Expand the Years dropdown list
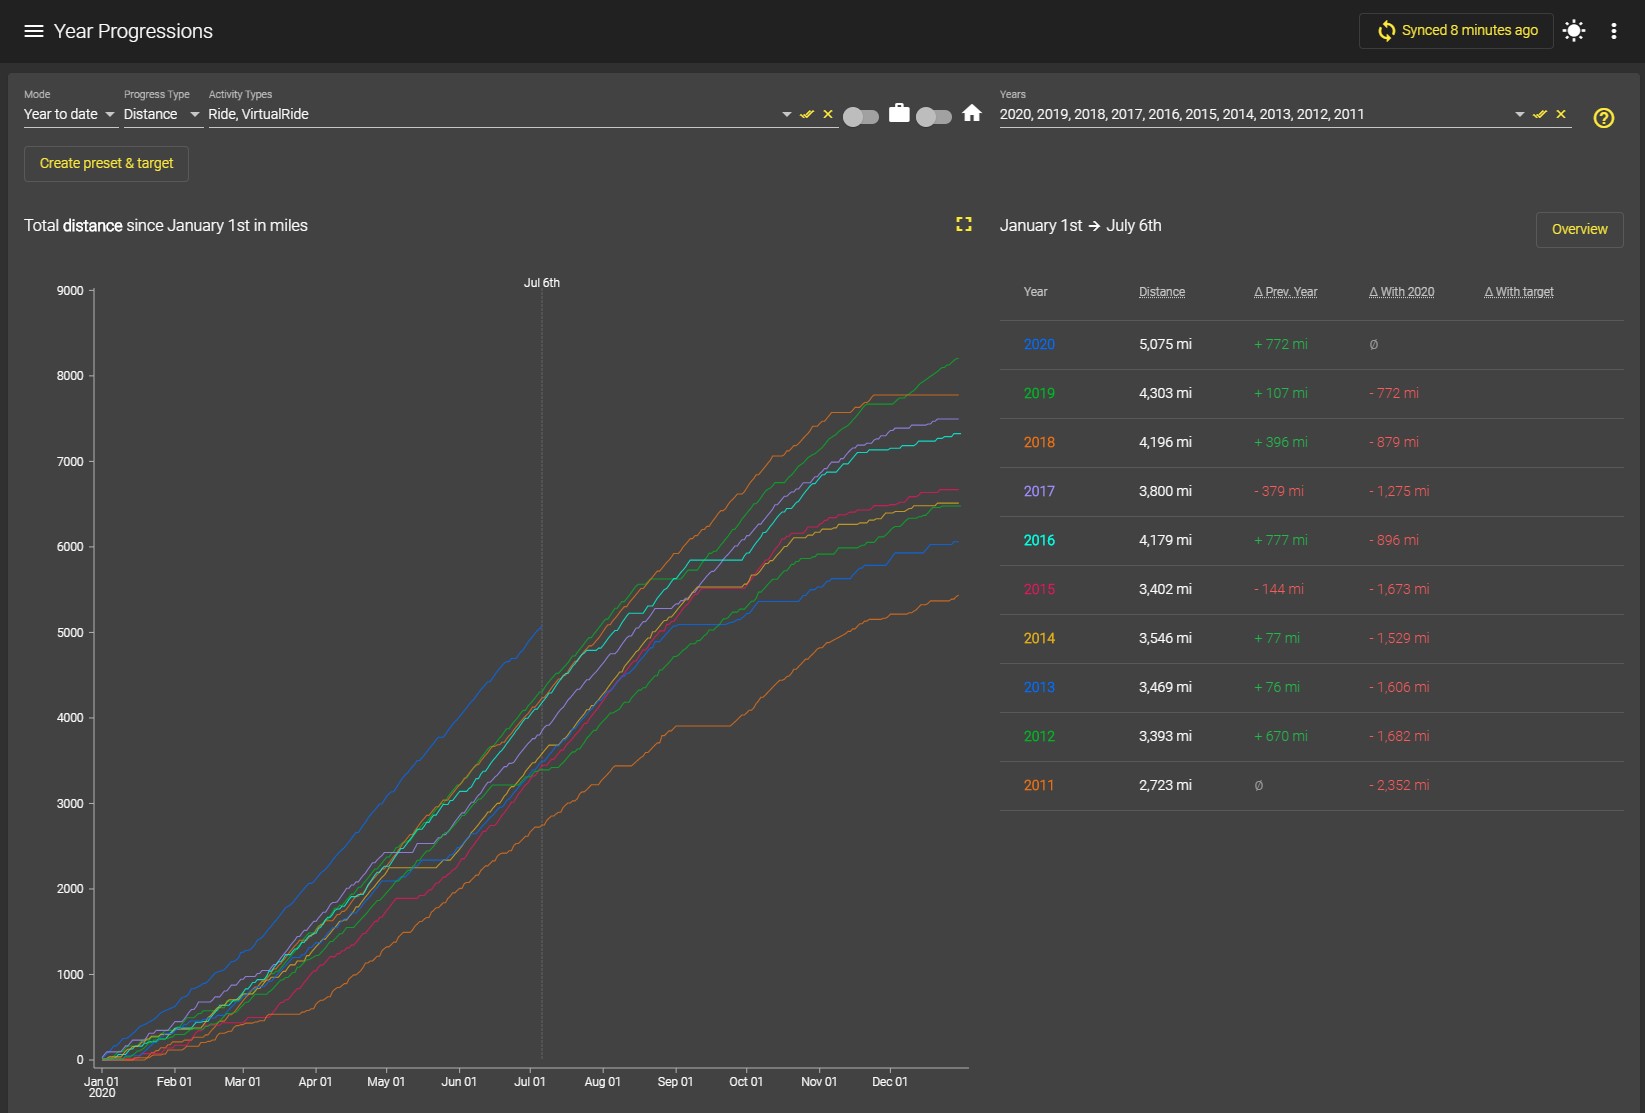Viewport: 1645px width, 1113px height. [1519, 114]
